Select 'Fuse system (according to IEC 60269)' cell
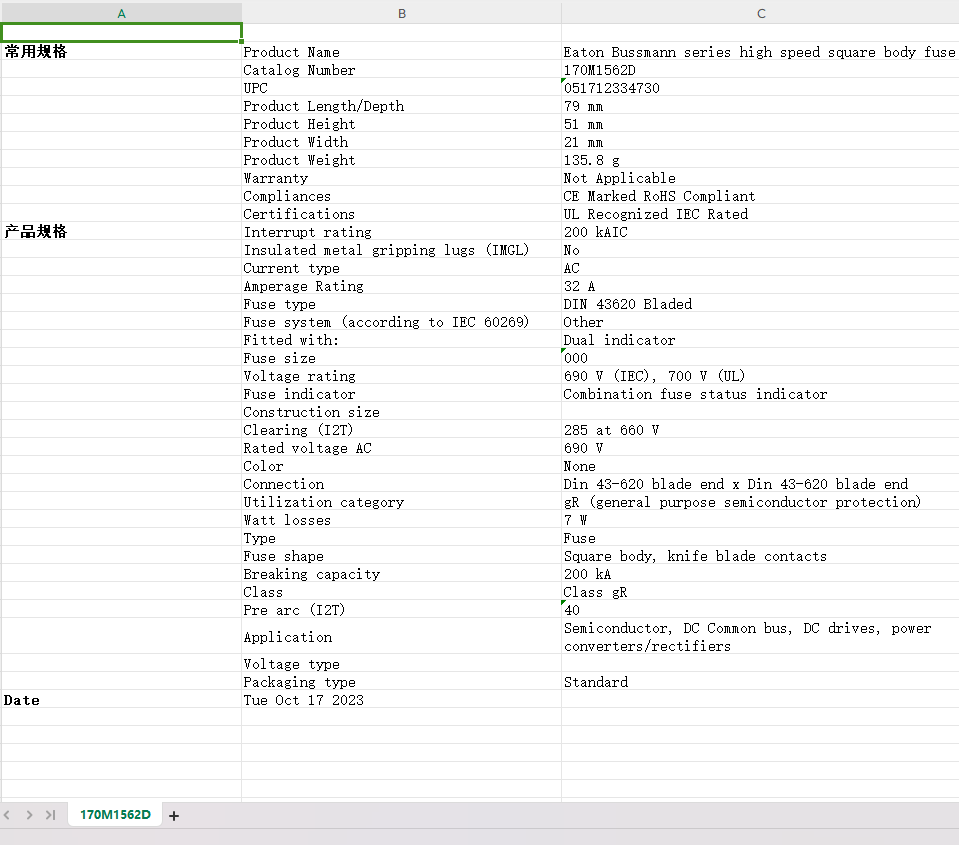The image size is (959, 845). (x=401, y=322)
